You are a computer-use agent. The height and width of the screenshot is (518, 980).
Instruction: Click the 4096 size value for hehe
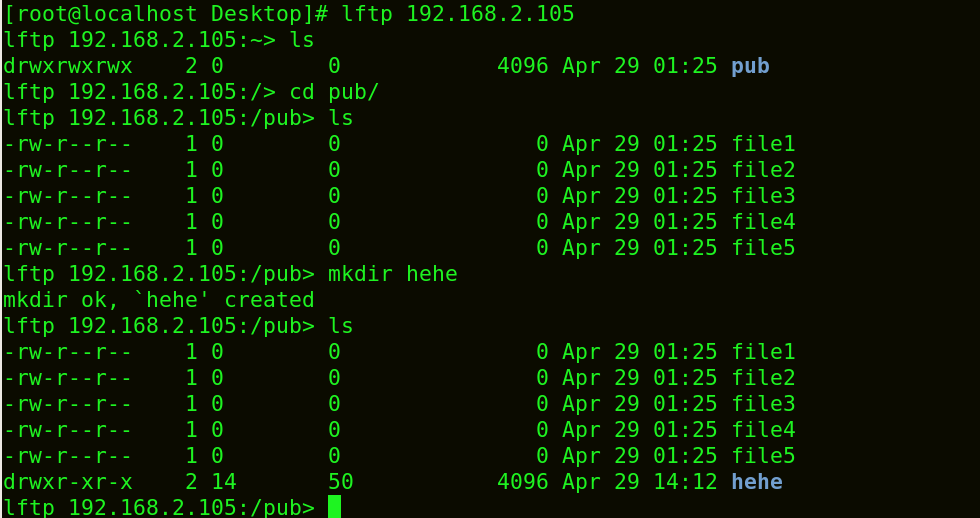click(522, 482)
